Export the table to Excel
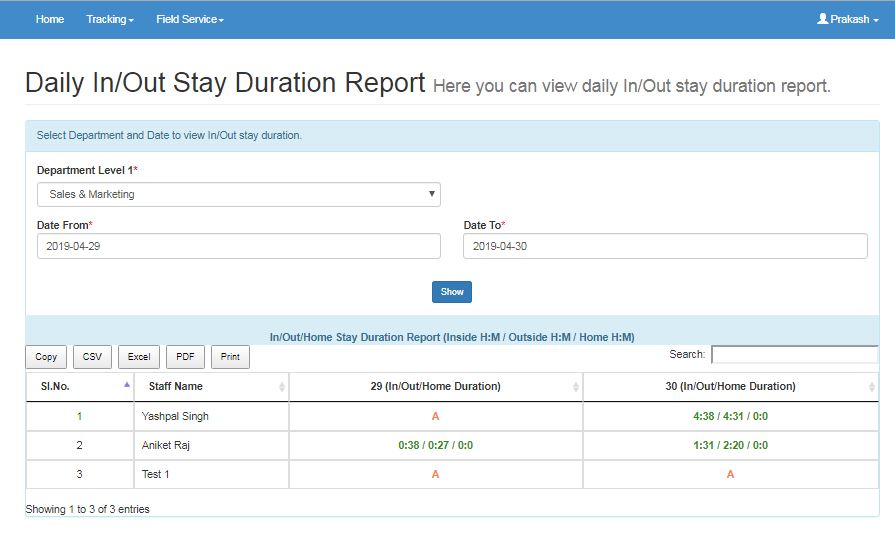The height and width of the screenshot is (560, 895). coord(139,357)
